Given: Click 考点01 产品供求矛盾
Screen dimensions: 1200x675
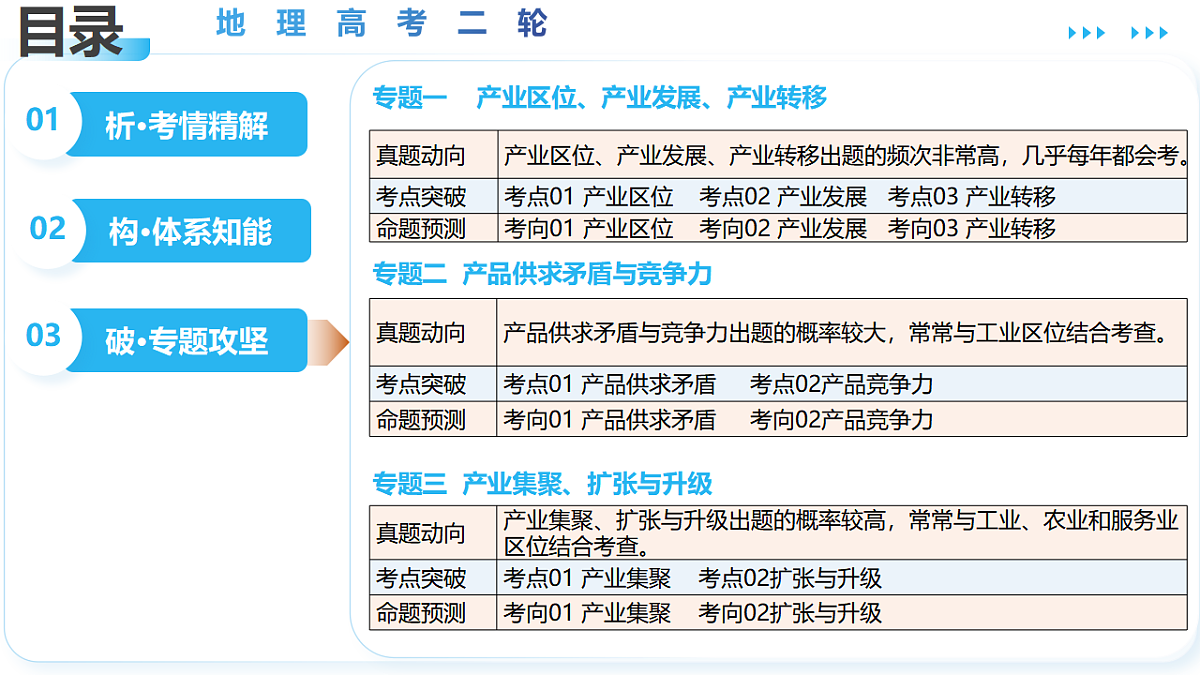Looking at the screenshot, I should (x=610, y=383).
